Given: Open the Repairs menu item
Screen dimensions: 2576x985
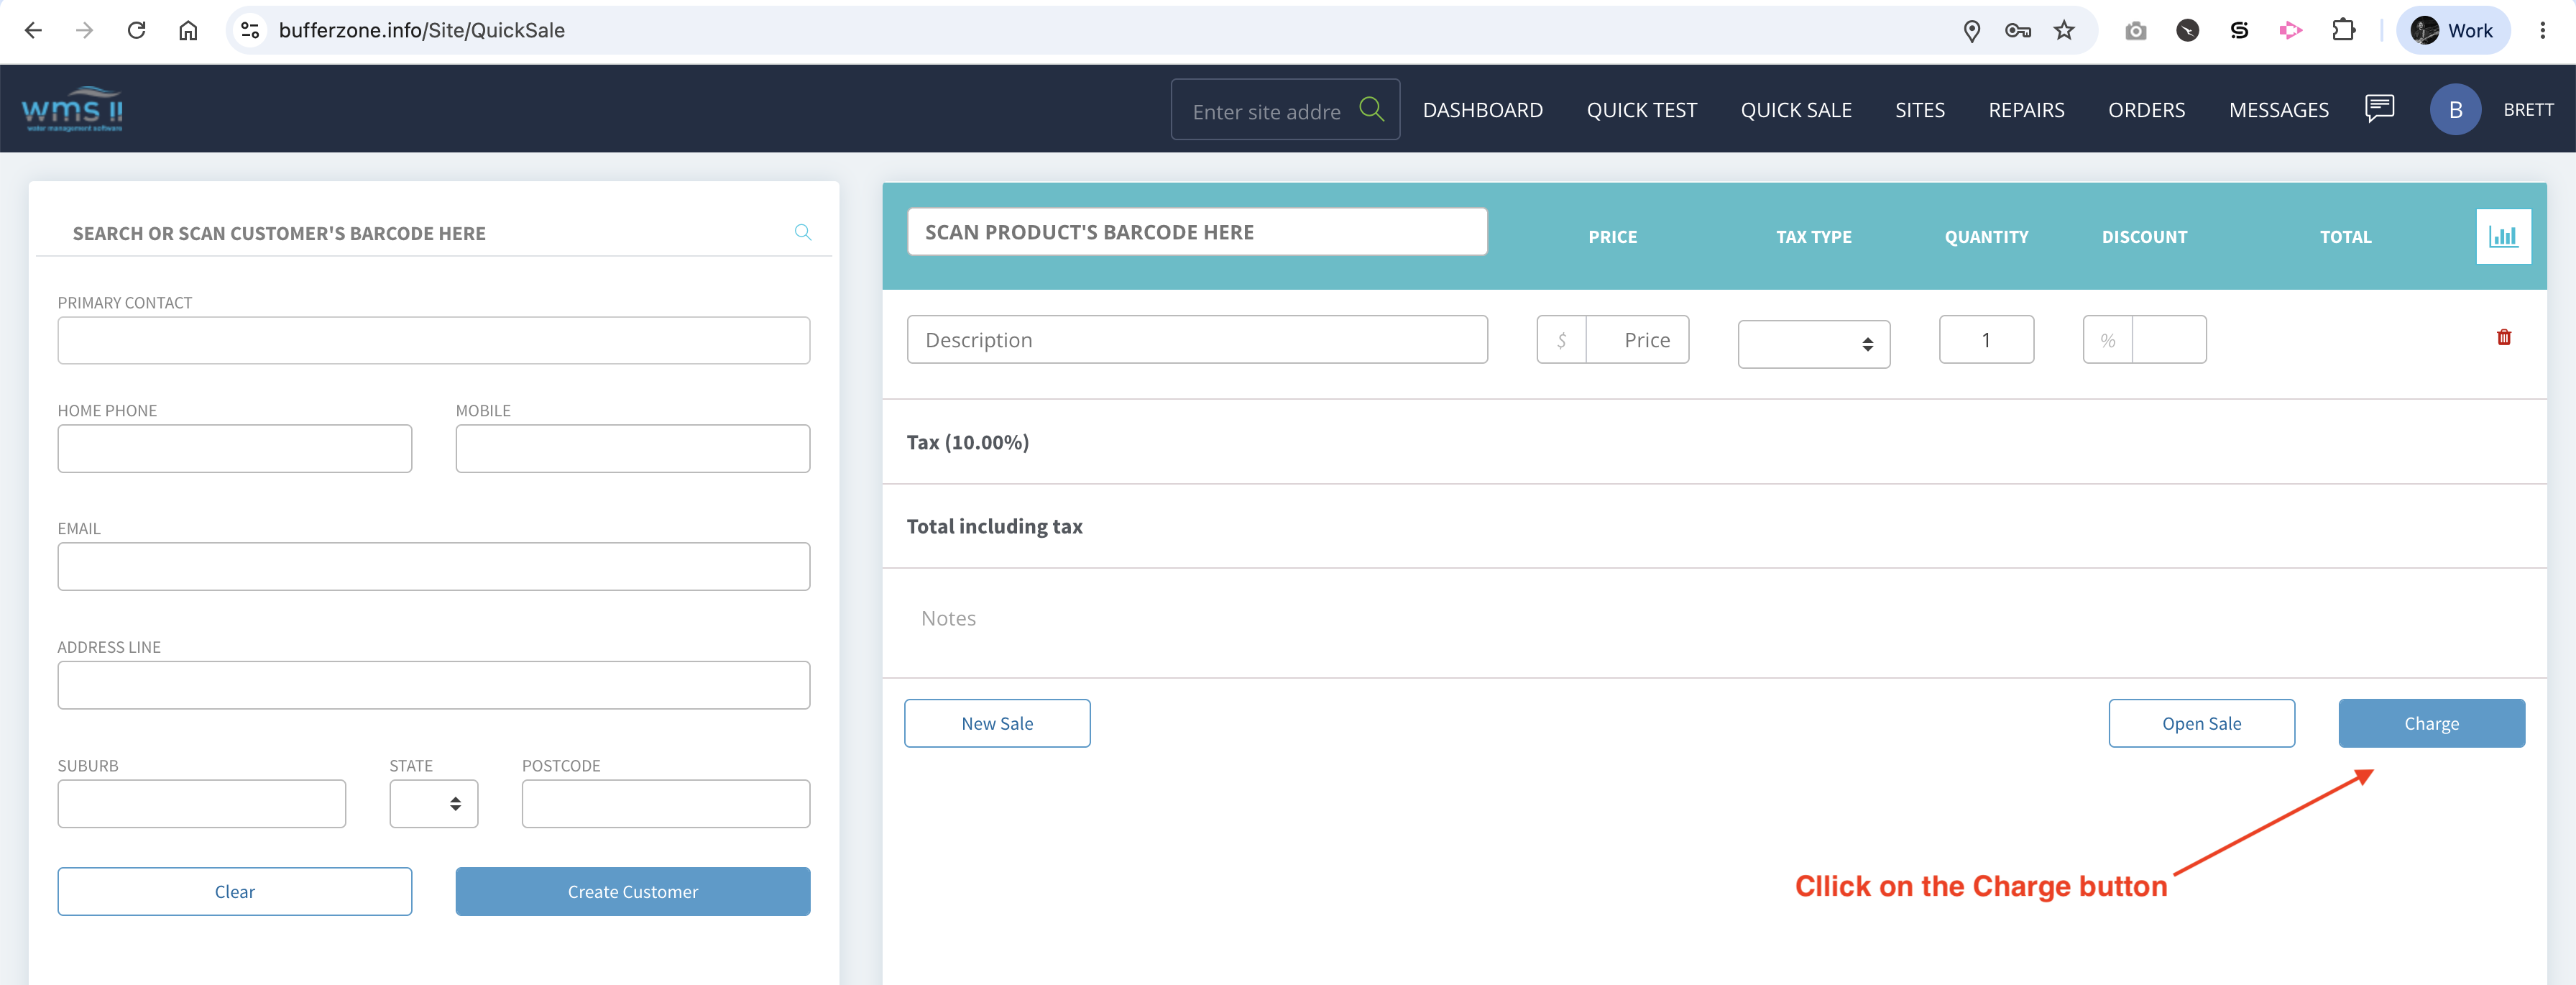Looking at the screenshot, I should pos(2025,110).
